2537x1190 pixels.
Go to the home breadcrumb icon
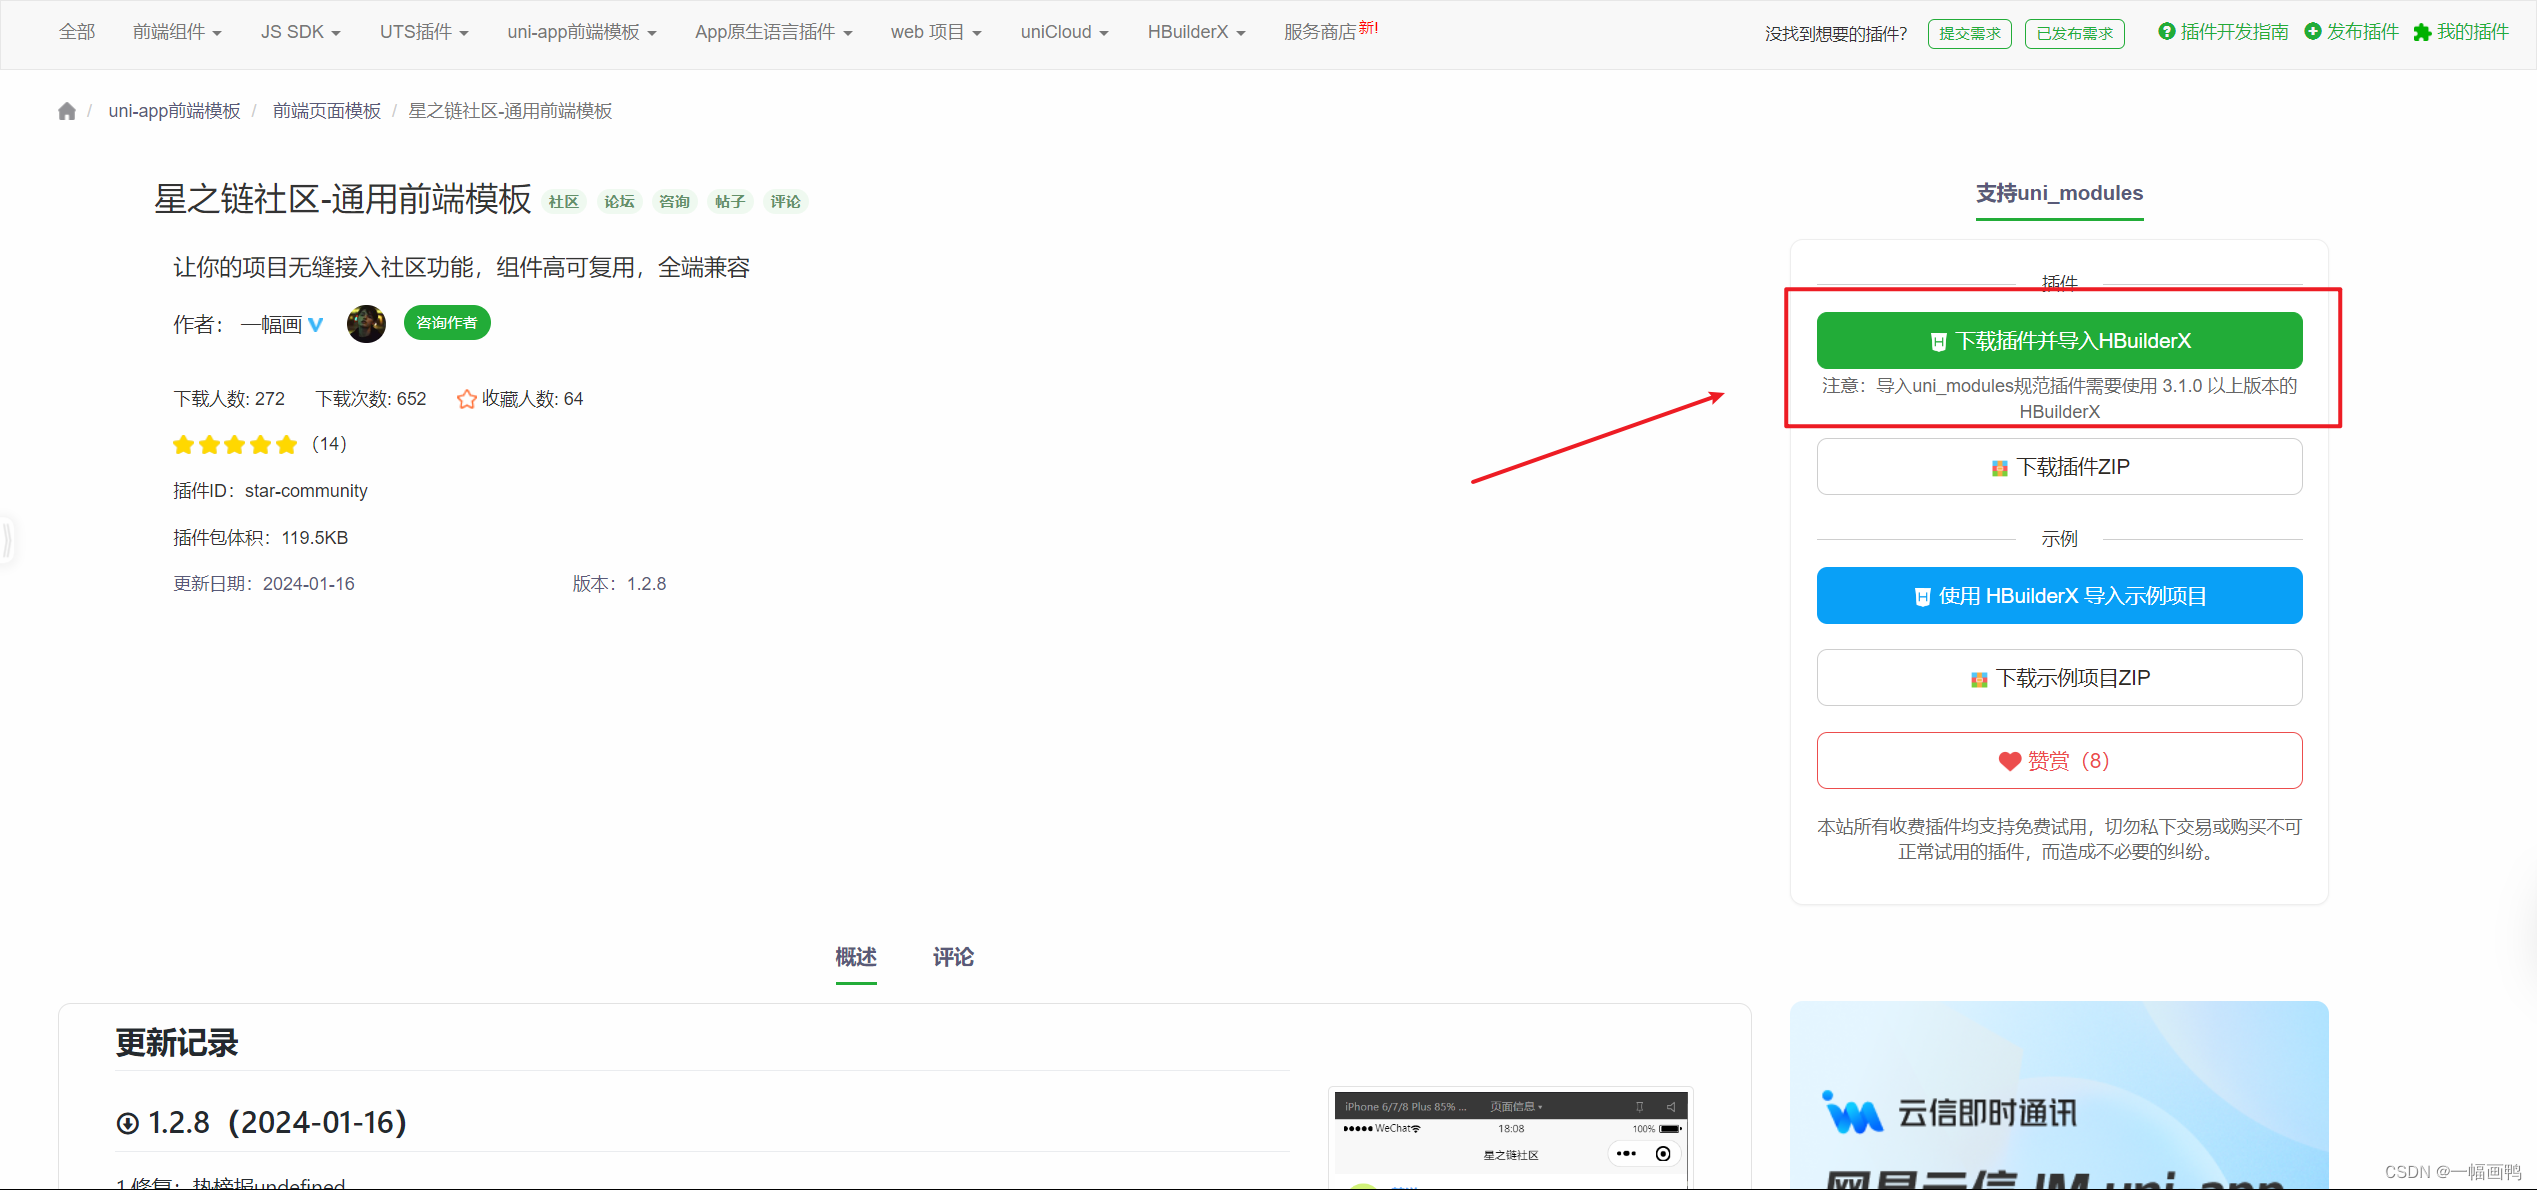pyautogui.click(x=67, y=111)
